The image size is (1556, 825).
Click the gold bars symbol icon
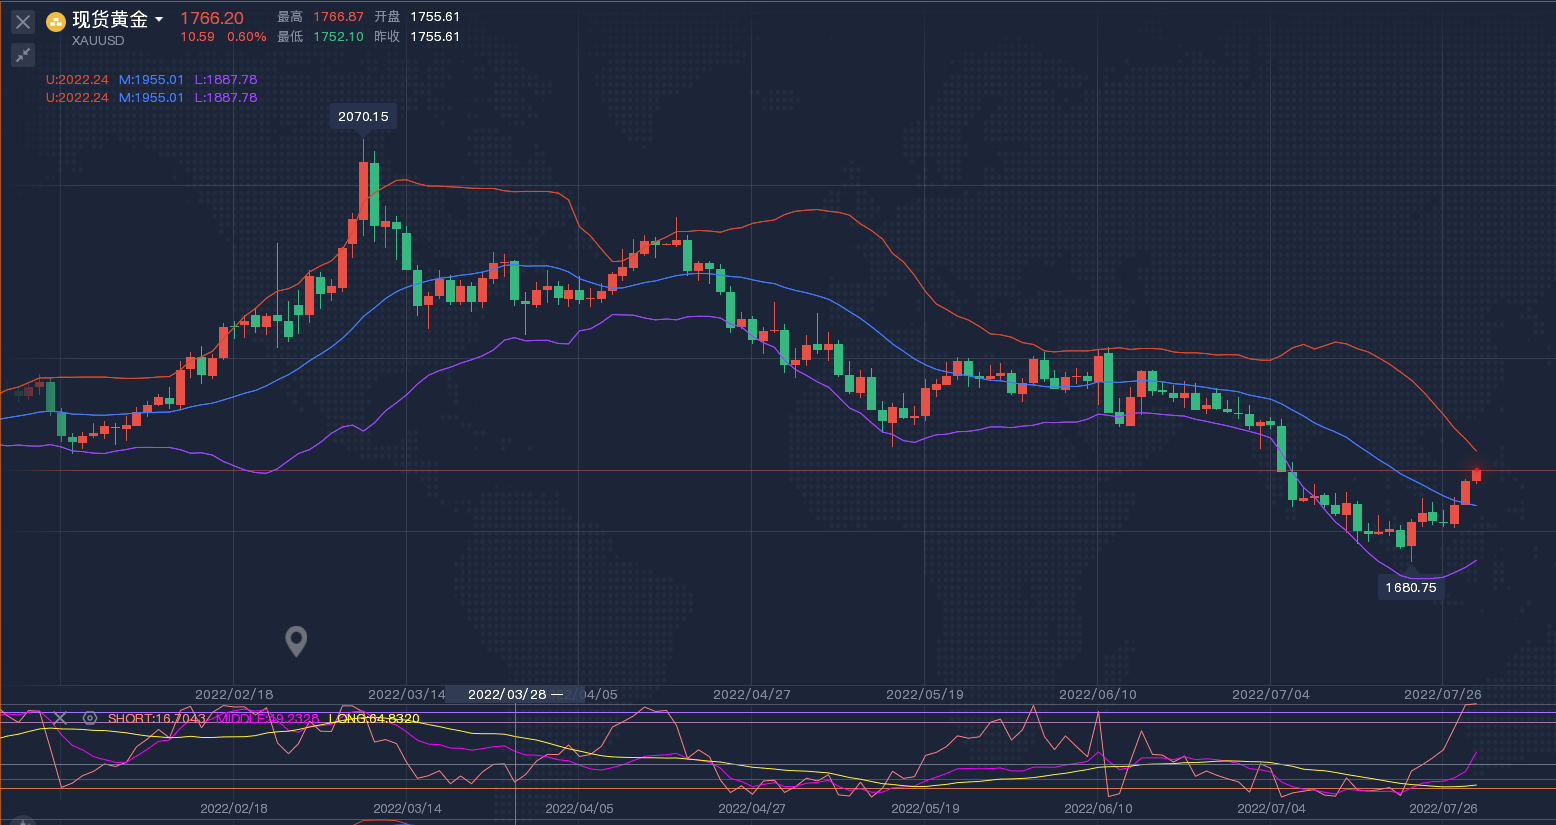(x=56, y=21)
